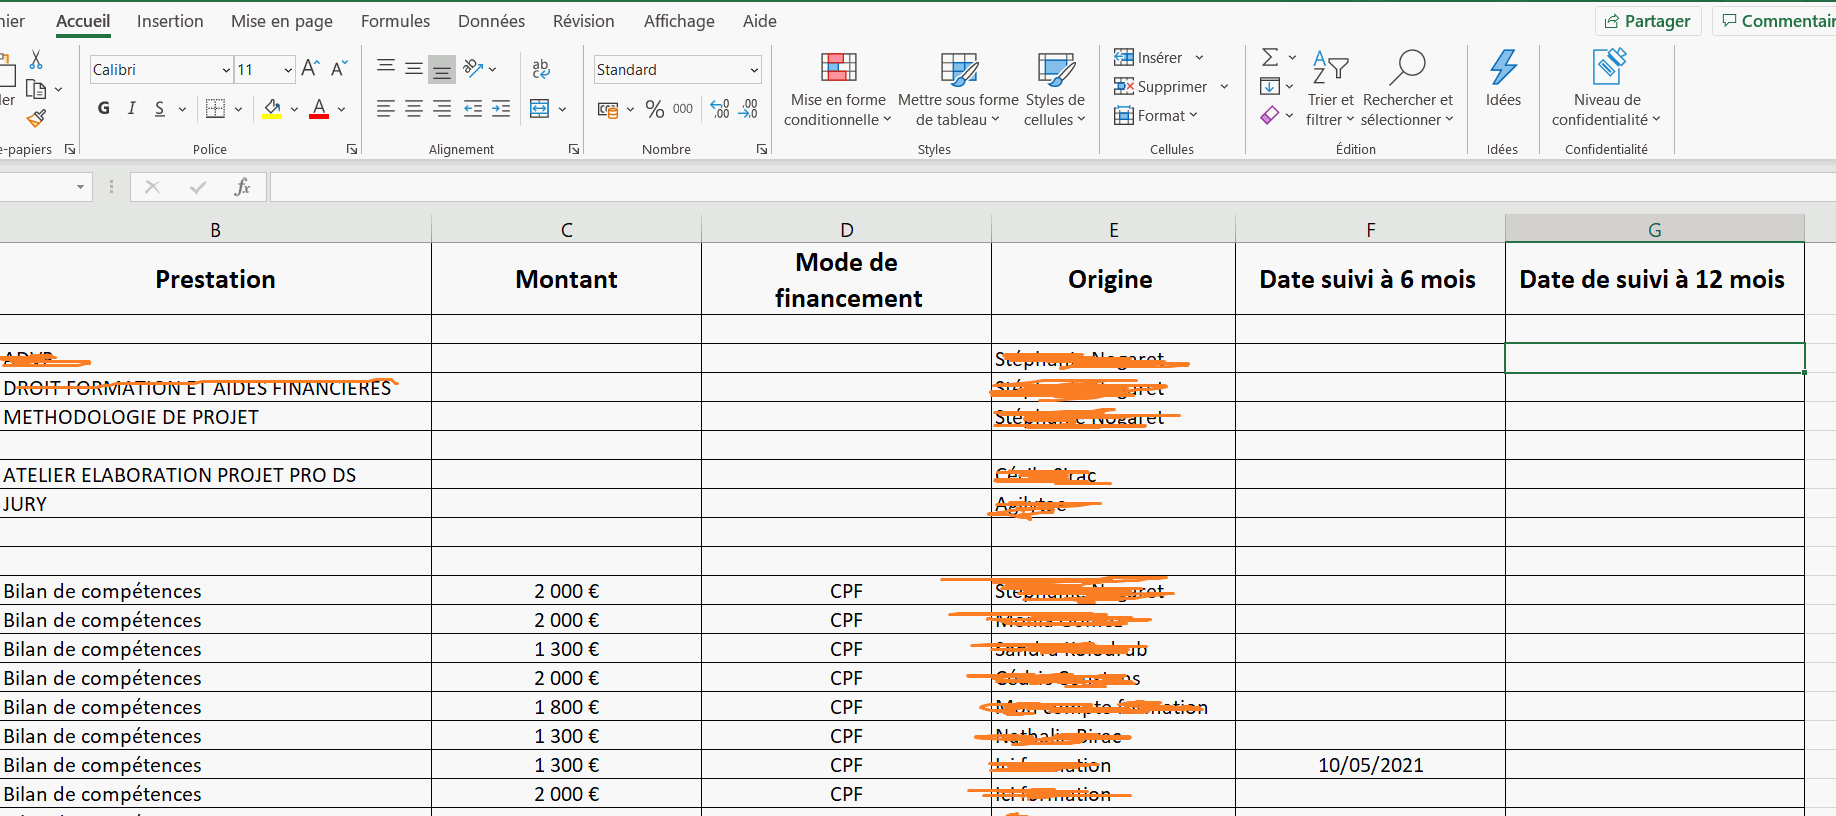Switch to the Formules tab

(x=395, y=21)
